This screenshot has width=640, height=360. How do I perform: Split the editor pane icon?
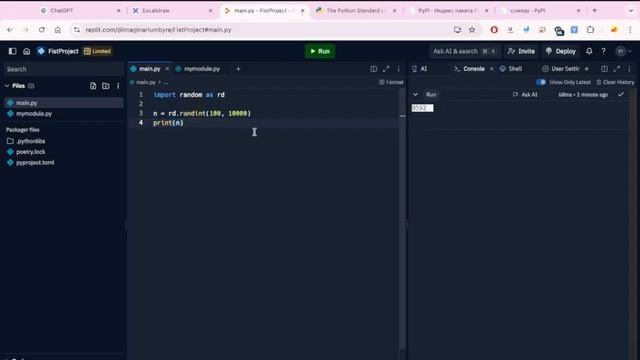[373, 69]
